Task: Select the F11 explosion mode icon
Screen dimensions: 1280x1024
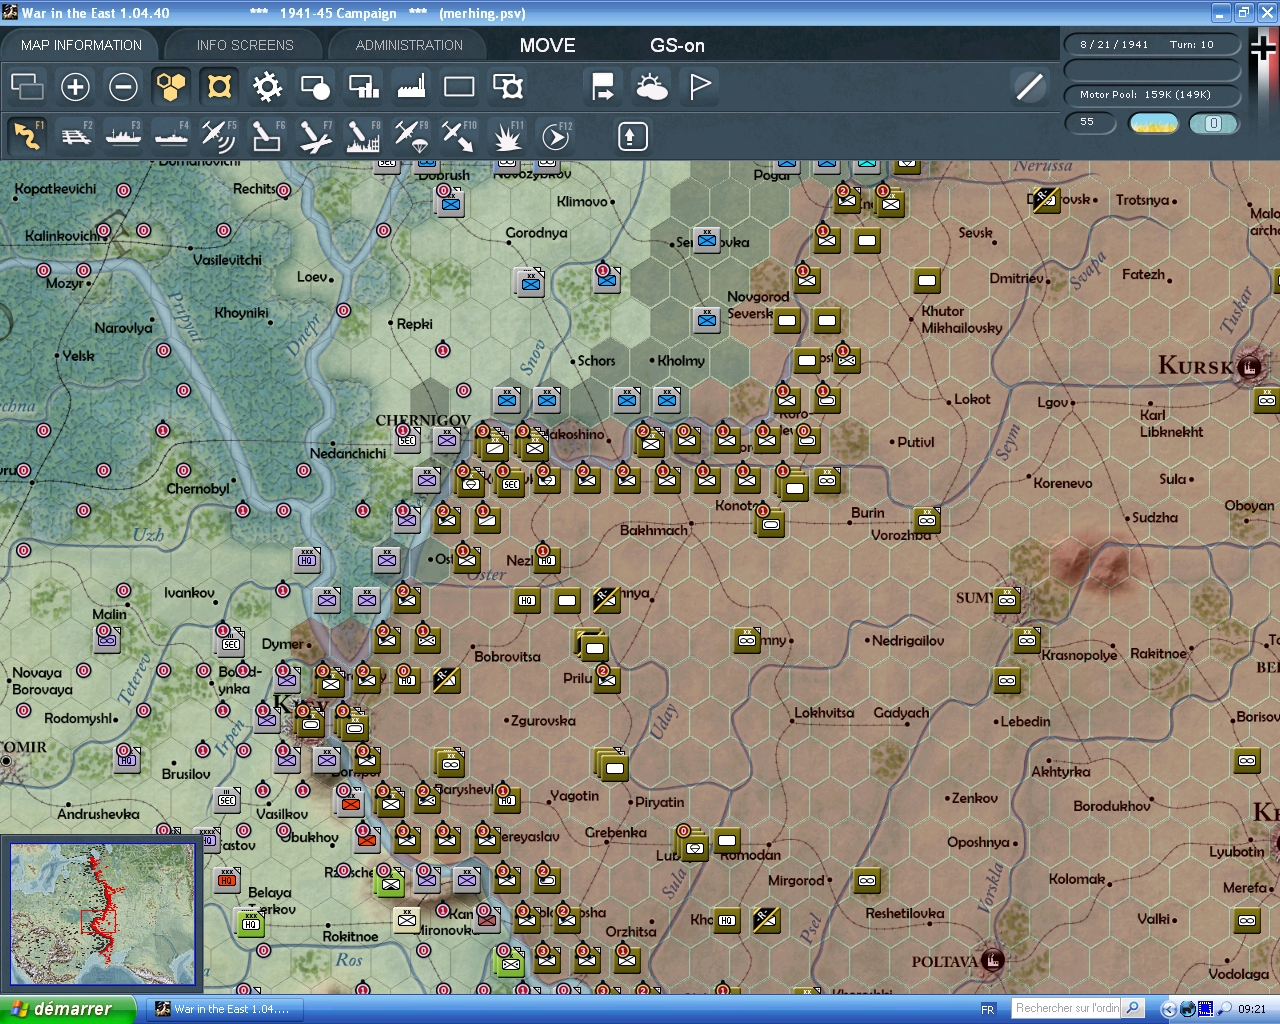Action: 507,136
